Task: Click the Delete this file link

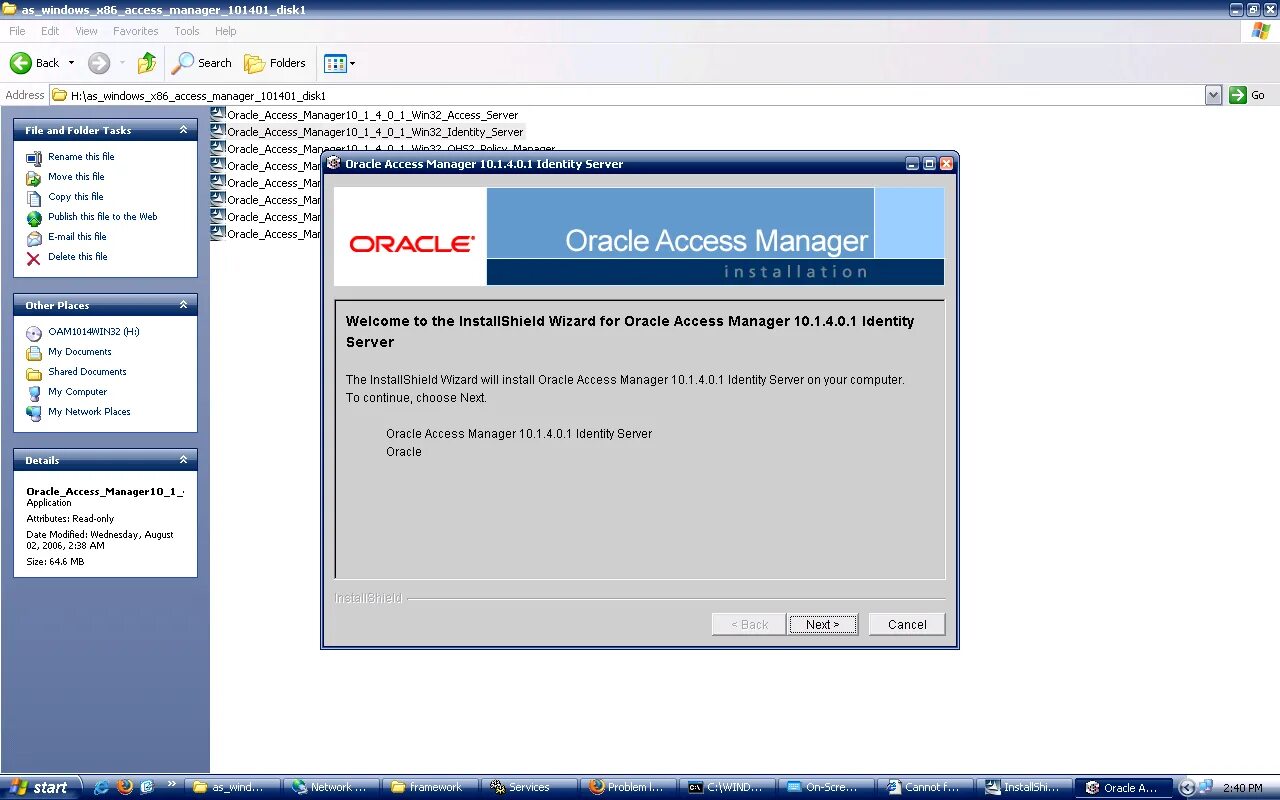Action: click(78, 257)
